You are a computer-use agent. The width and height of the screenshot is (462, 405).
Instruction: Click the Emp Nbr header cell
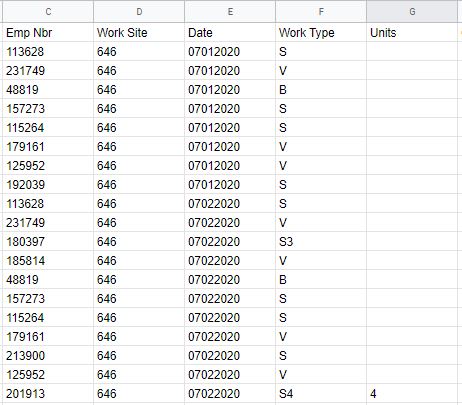coord(48,32)
